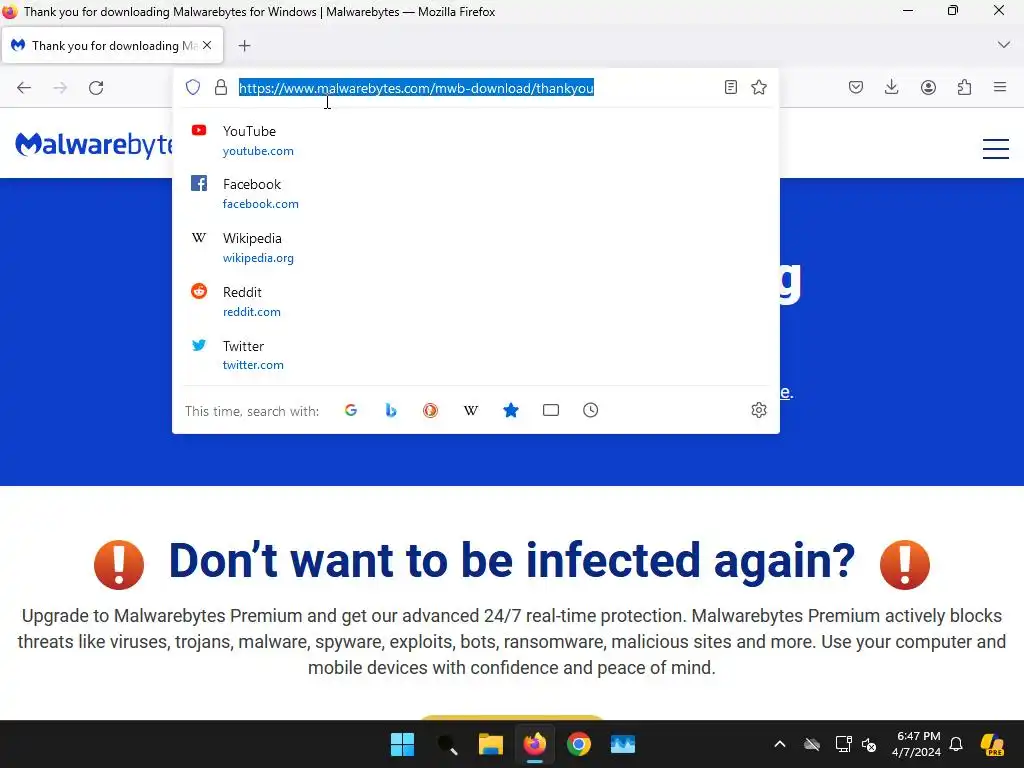Click the muted volume tray icon
The image size is (1024, 768).
869,744
